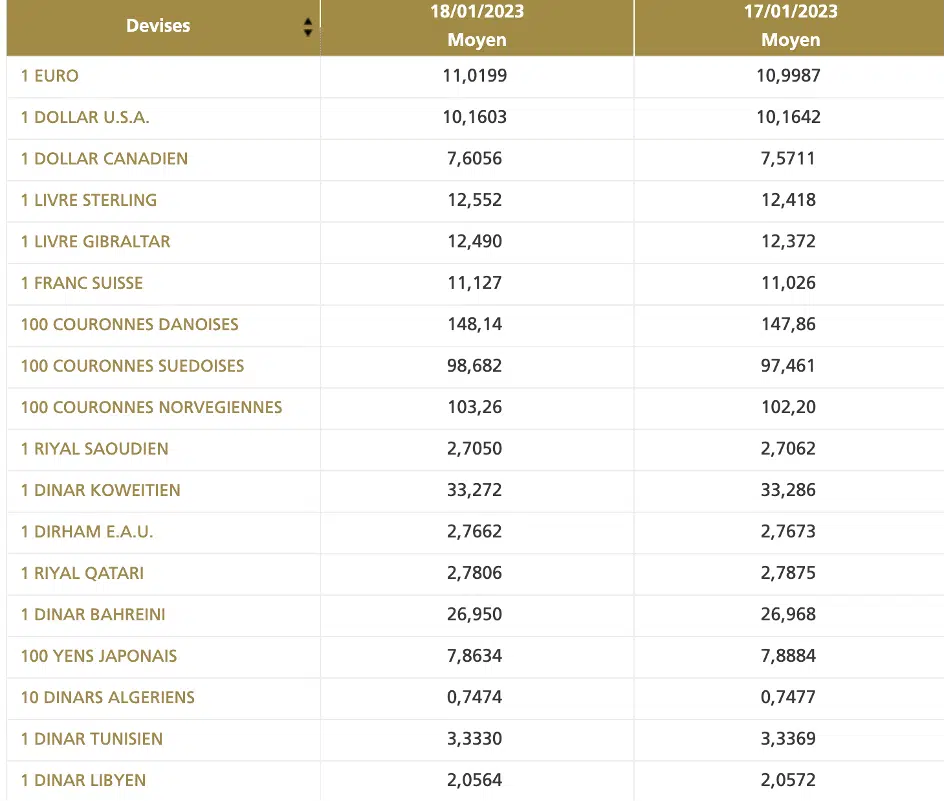The image size is (945, 802).
Task: Click the euro rate value 11,0199
Action: click(475, 76)
